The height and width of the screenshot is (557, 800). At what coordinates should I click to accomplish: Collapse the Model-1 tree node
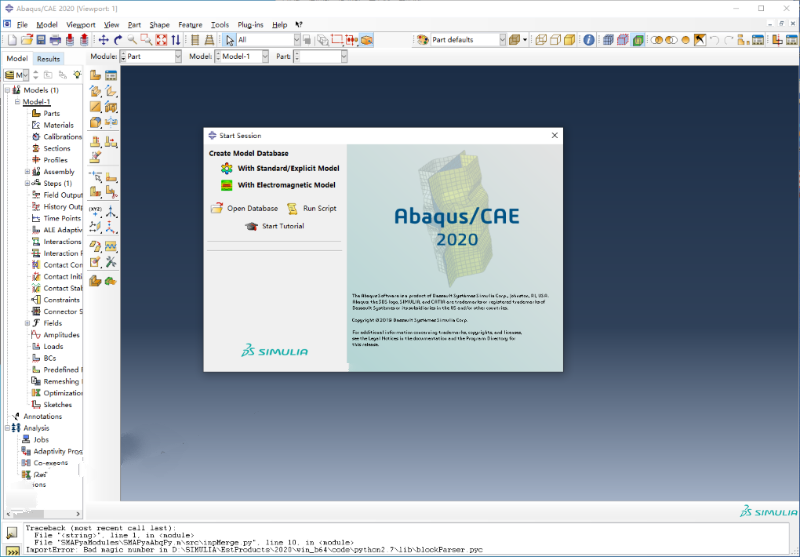(x=17, y=102)
